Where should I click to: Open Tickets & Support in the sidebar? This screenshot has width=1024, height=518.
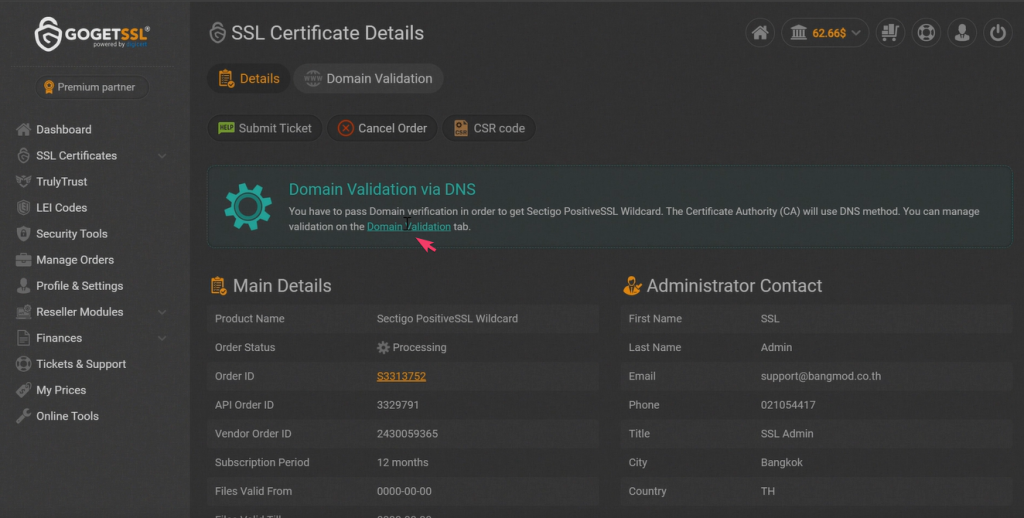[81, 364]
